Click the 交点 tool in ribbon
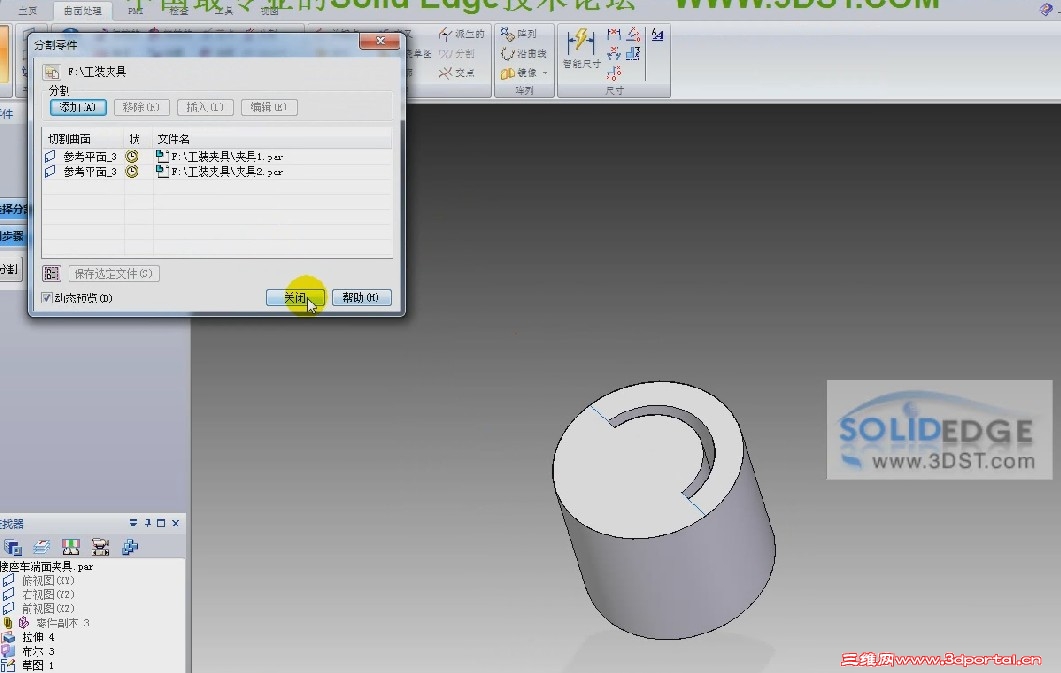The image size is (1061, 673). [x=456, y=72]
